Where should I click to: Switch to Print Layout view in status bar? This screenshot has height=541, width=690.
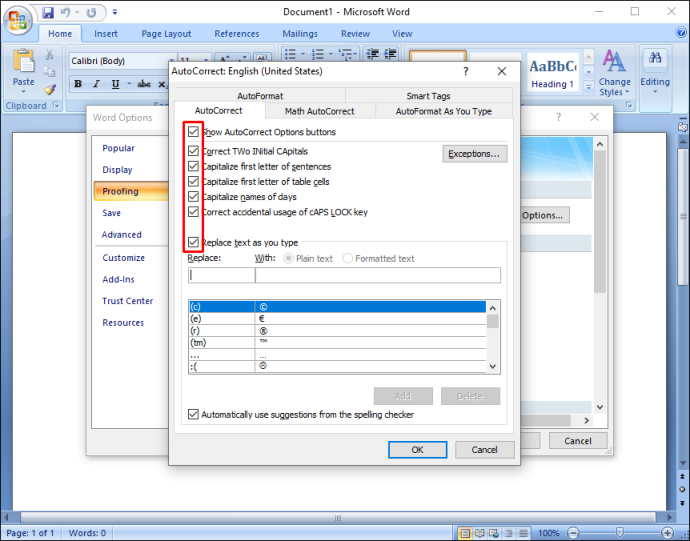click(x=465, y=533)
